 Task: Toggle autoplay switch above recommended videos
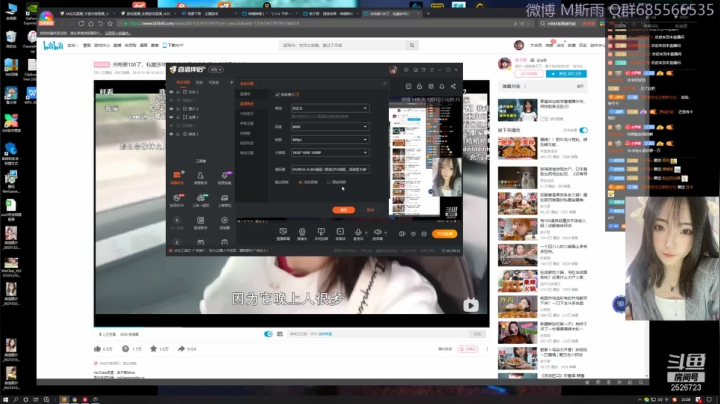[x=583, y=130]
